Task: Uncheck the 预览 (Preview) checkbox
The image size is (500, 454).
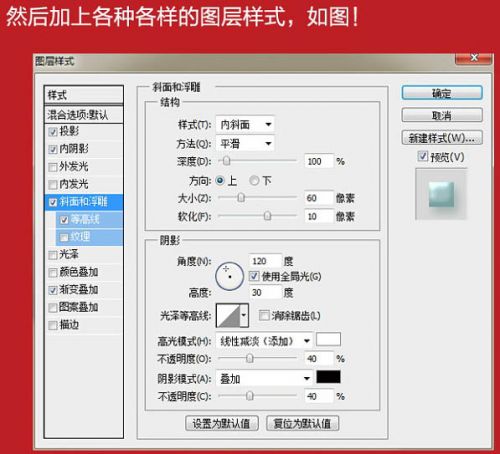Action: 423,156
